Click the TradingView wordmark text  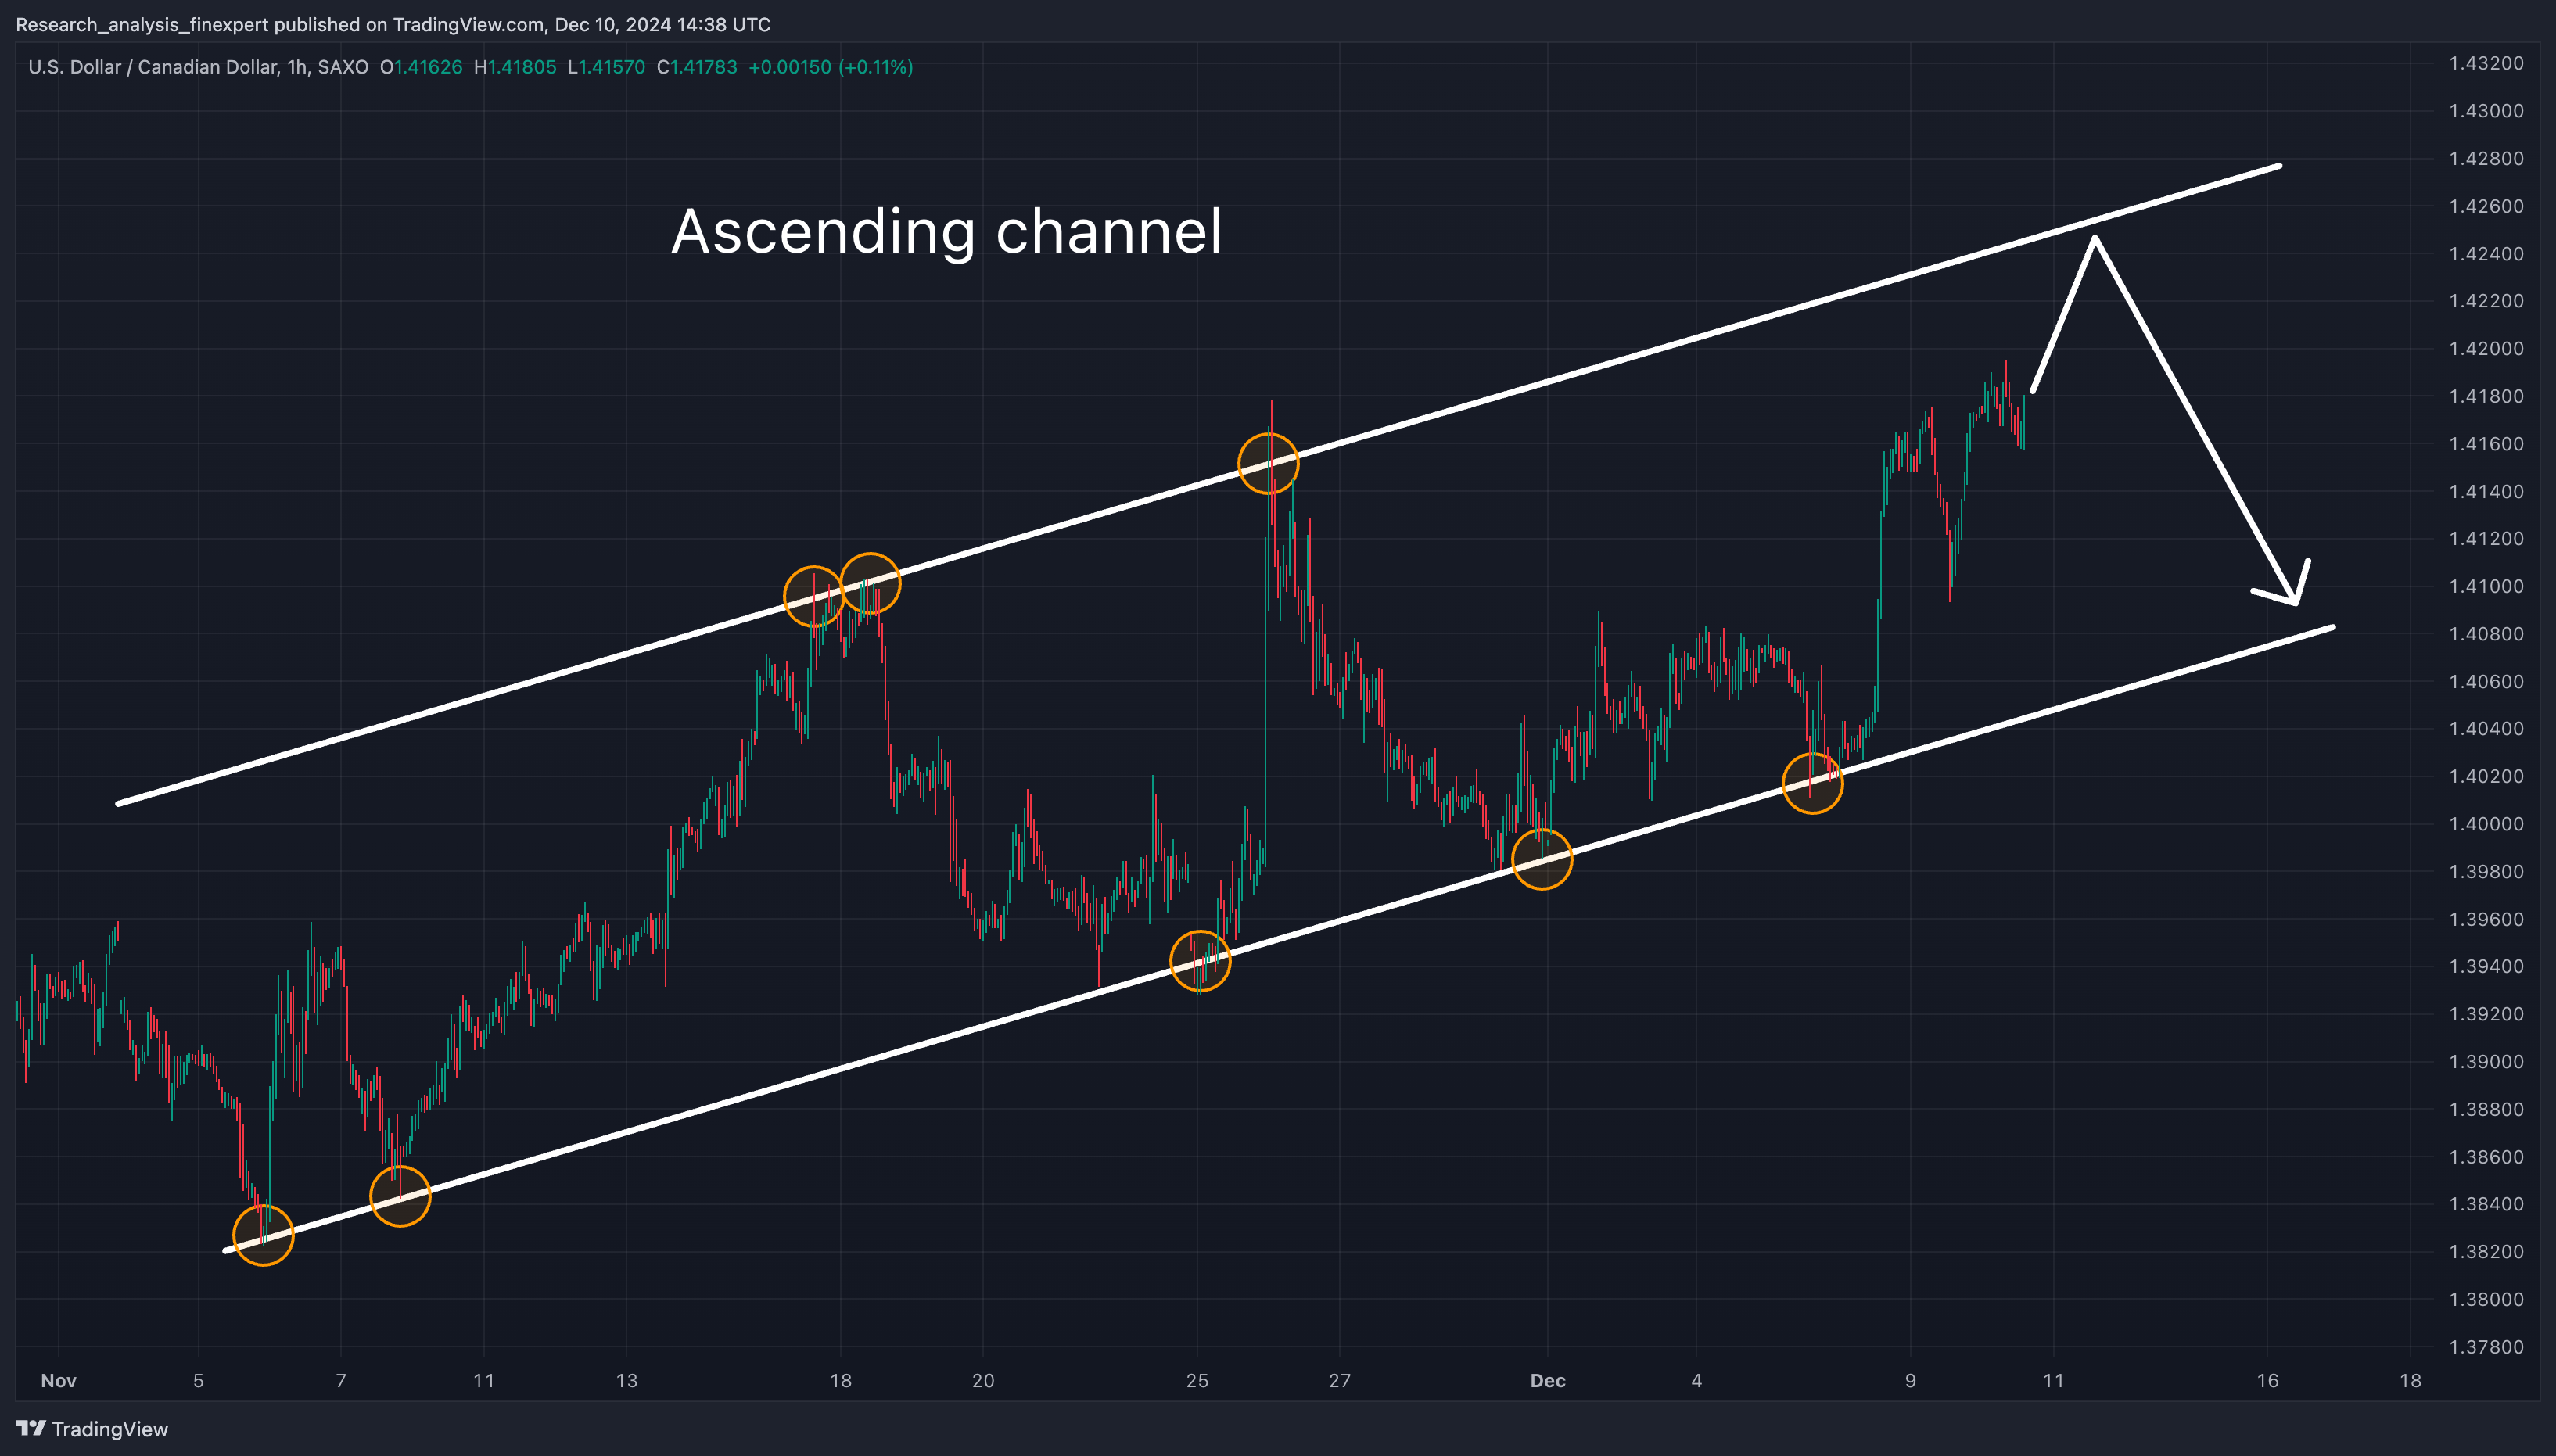(x=110, y=1429)
